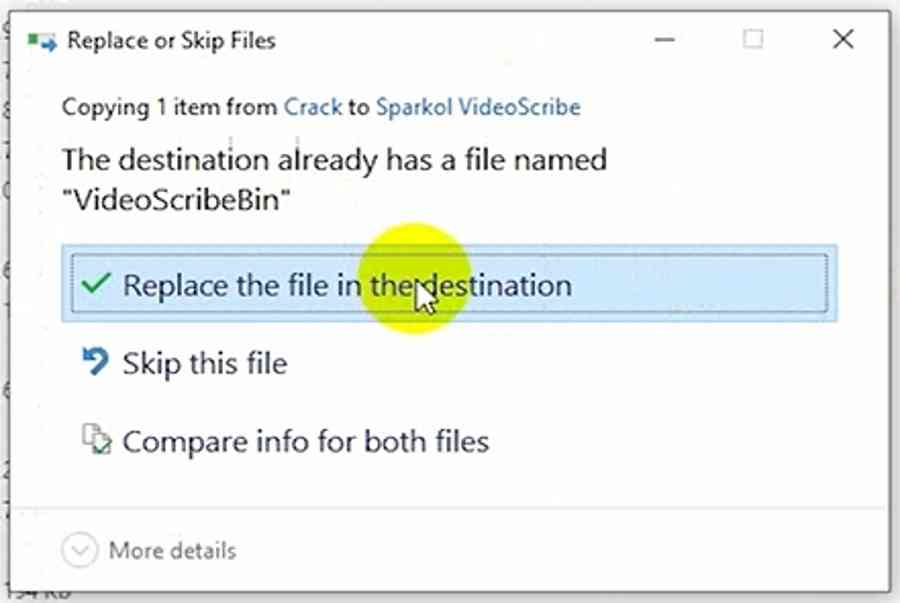900x603 pixels.
Task: Click the Copying 1 item from label
Action: (169, 107)
